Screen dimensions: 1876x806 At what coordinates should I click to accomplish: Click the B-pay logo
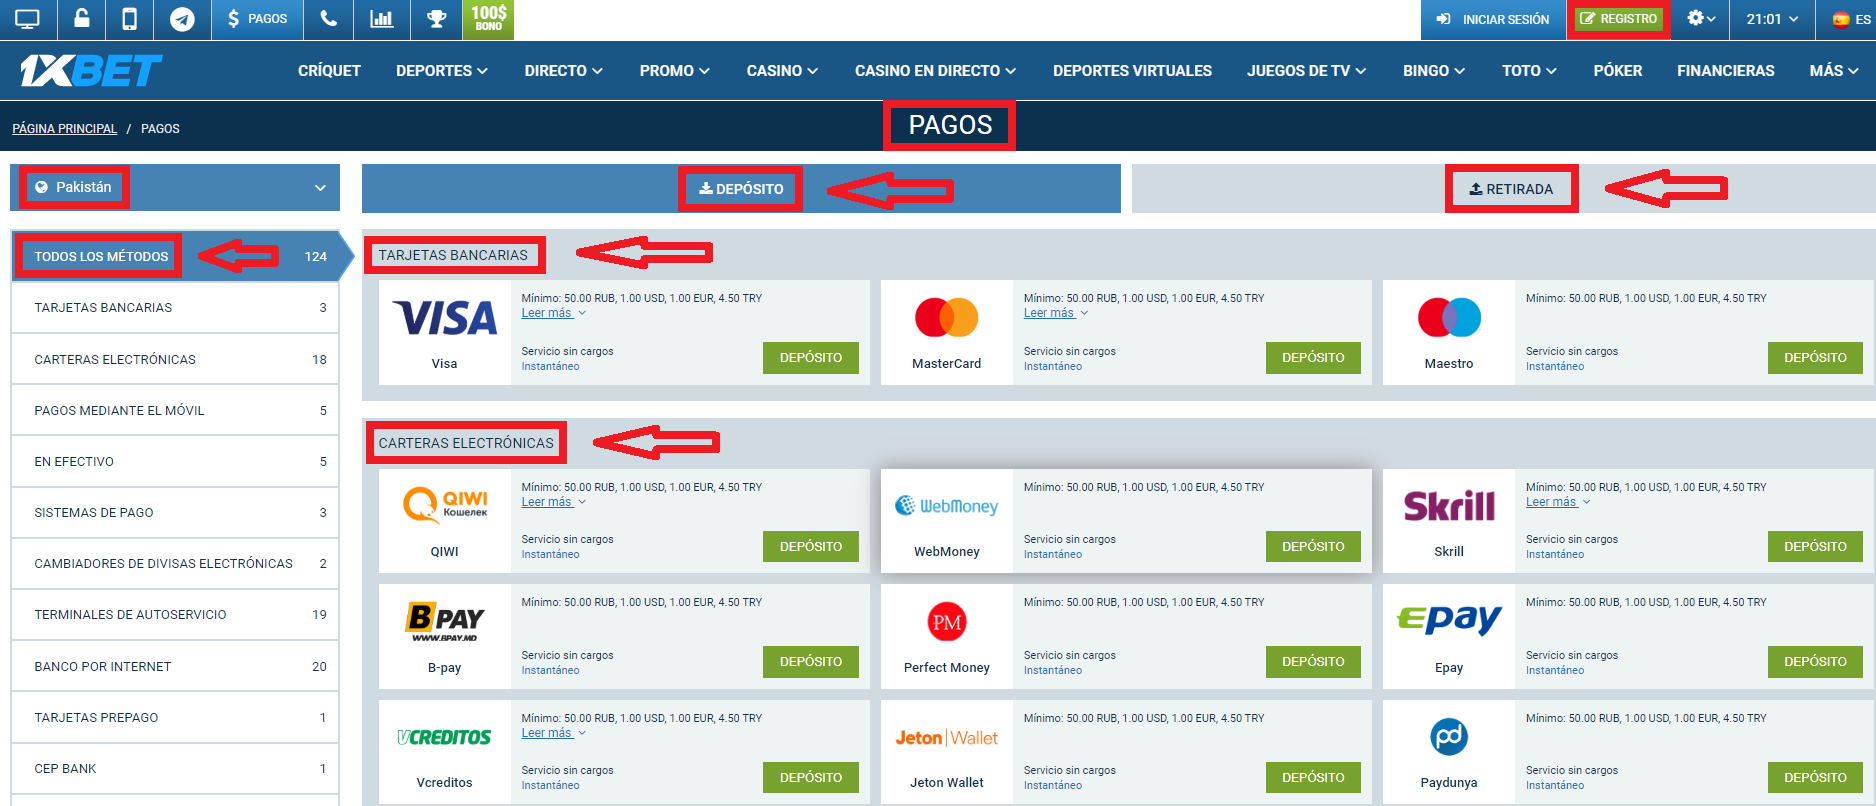pos(445,622)
